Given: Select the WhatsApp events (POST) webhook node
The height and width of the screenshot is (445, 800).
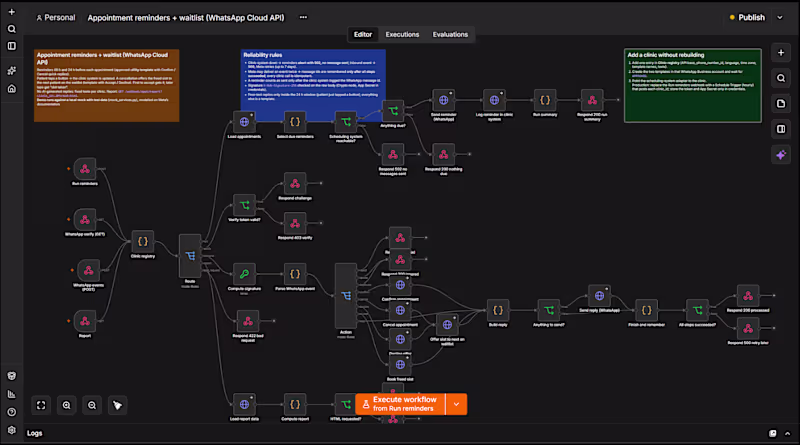Looking at the screenshot, I should (x=88, y=270).
